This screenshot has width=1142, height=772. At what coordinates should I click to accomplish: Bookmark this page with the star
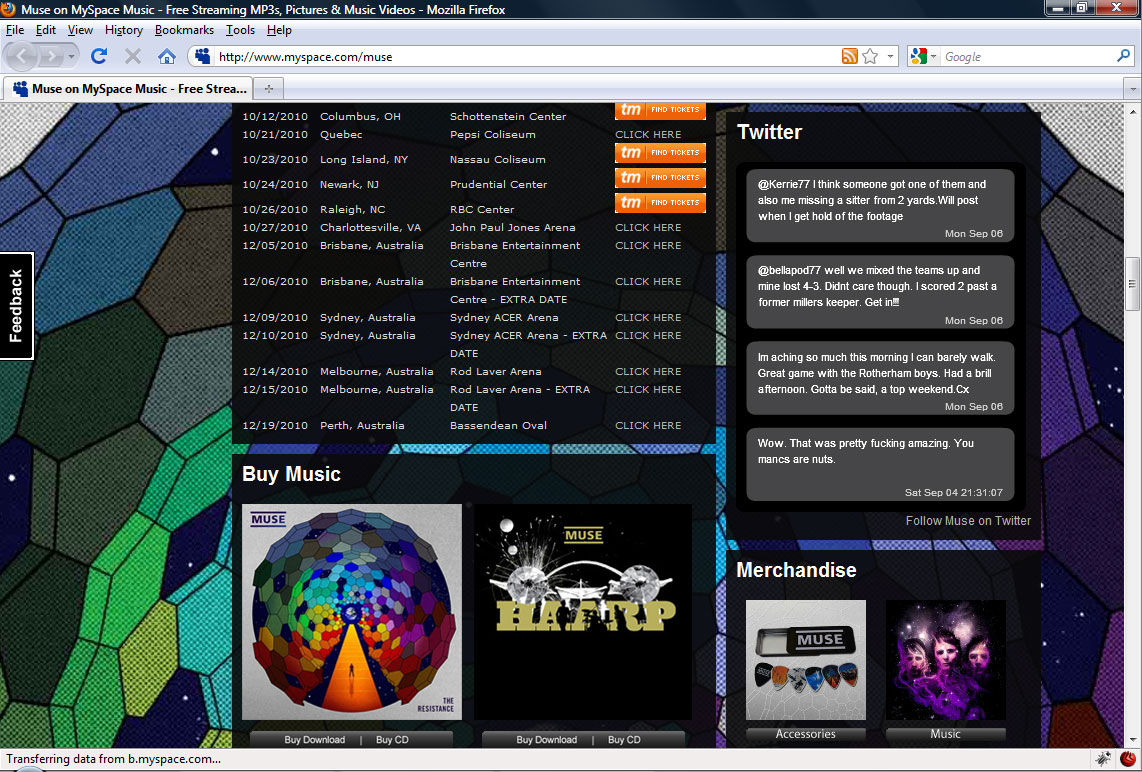click(870, 56)
